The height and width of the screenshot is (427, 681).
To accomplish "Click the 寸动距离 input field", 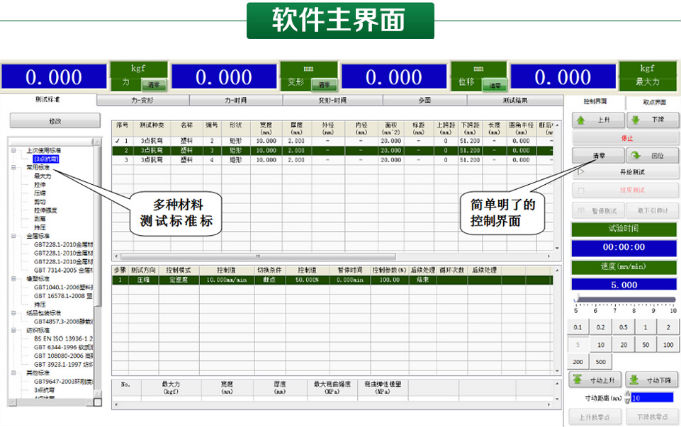I will [650, 398].
